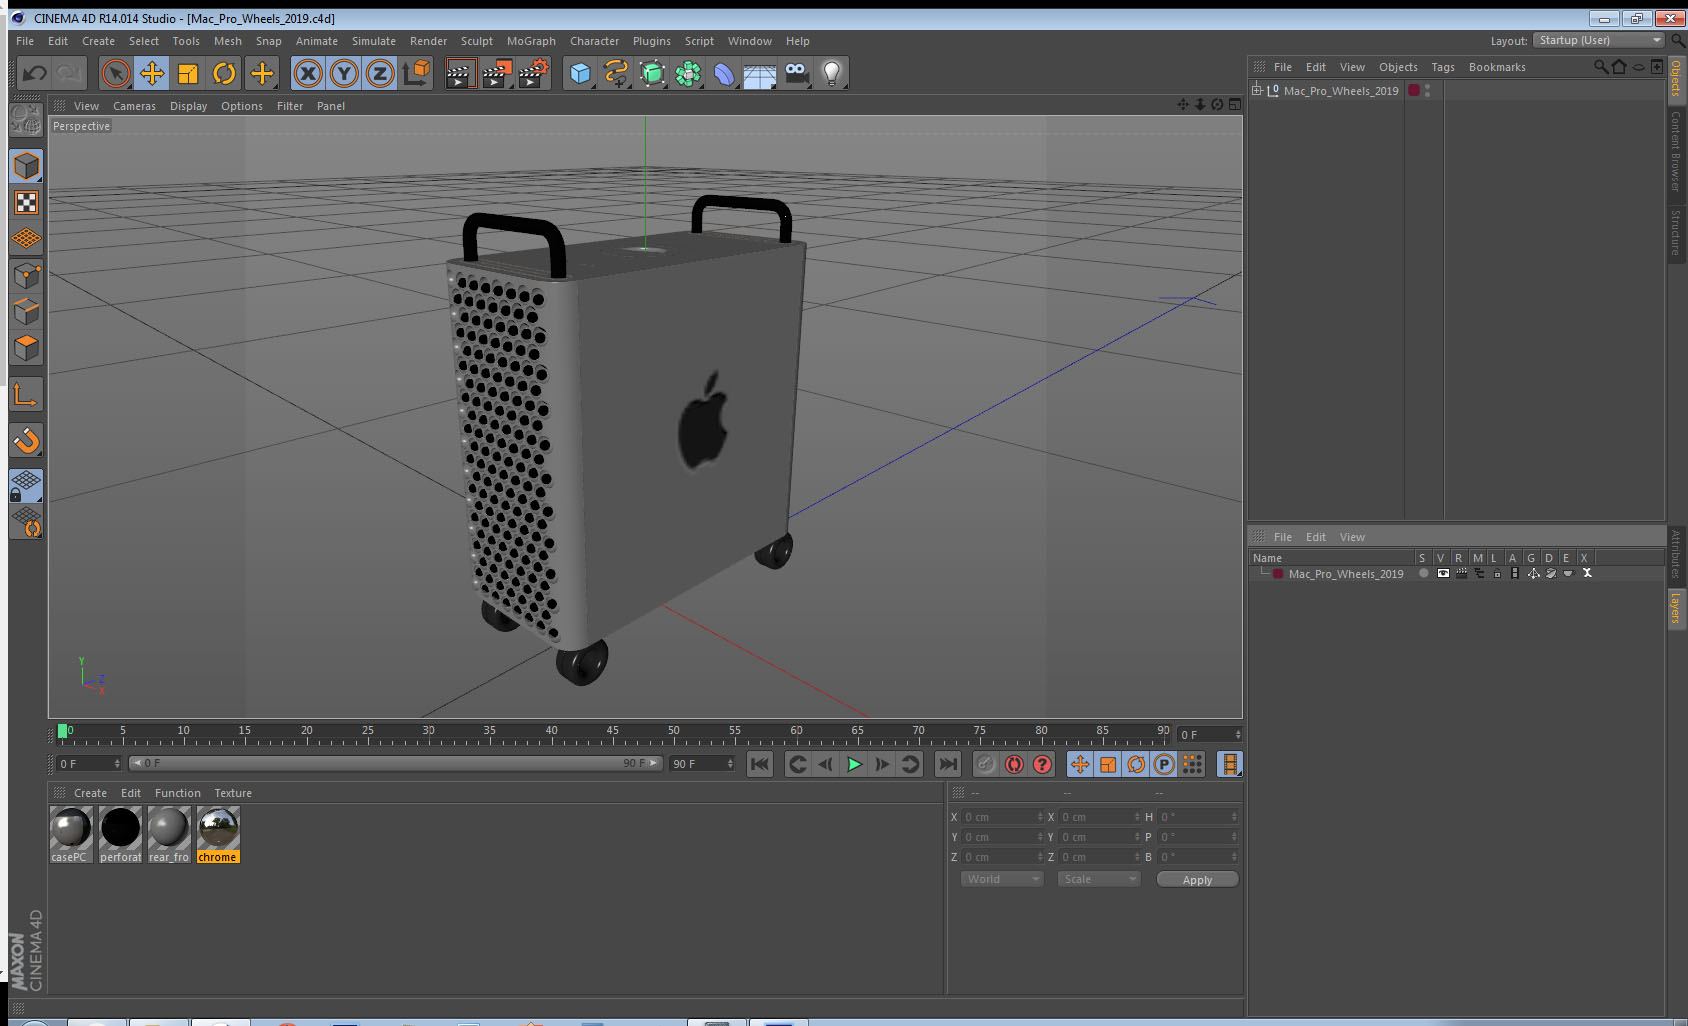
Task: Go to end of animation
Action: click(947, 764)
